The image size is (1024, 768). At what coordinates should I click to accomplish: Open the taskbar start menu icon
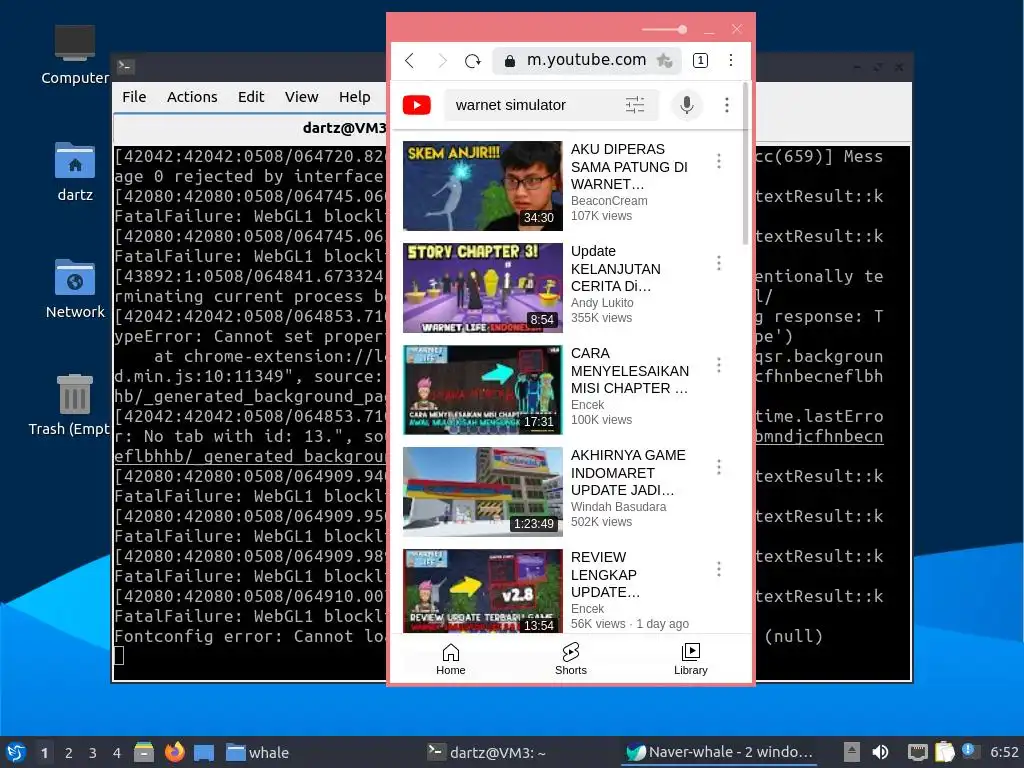tap(16, 752)
